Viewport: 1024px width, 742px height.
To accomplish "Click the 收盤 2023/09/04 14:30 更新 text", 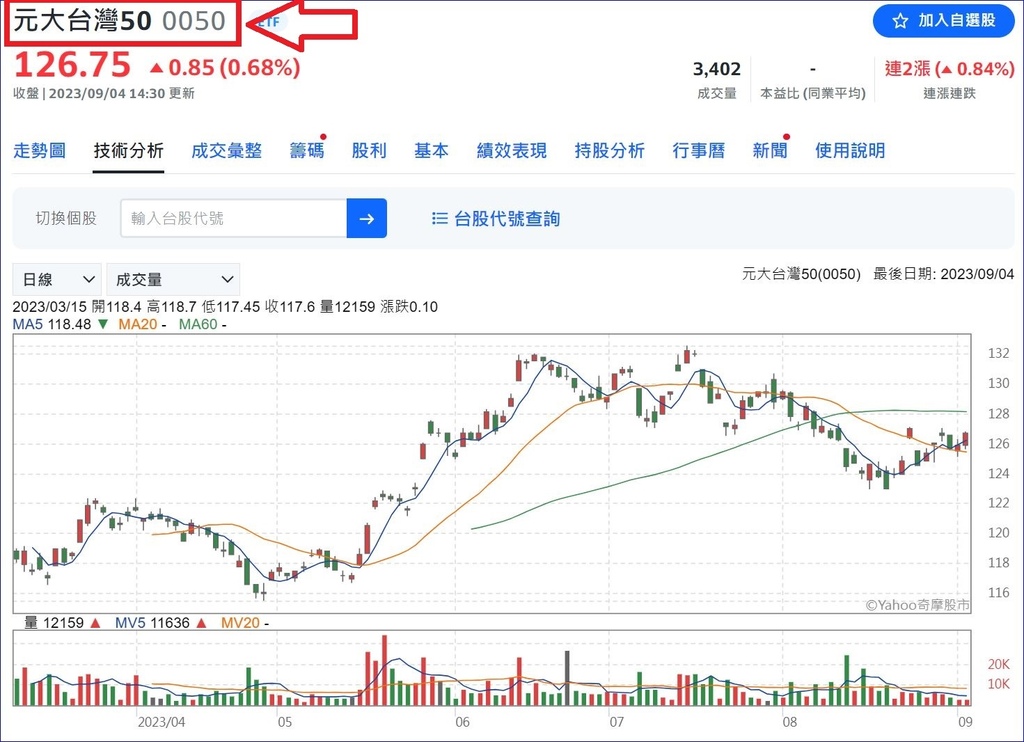I will coord(104,93).
